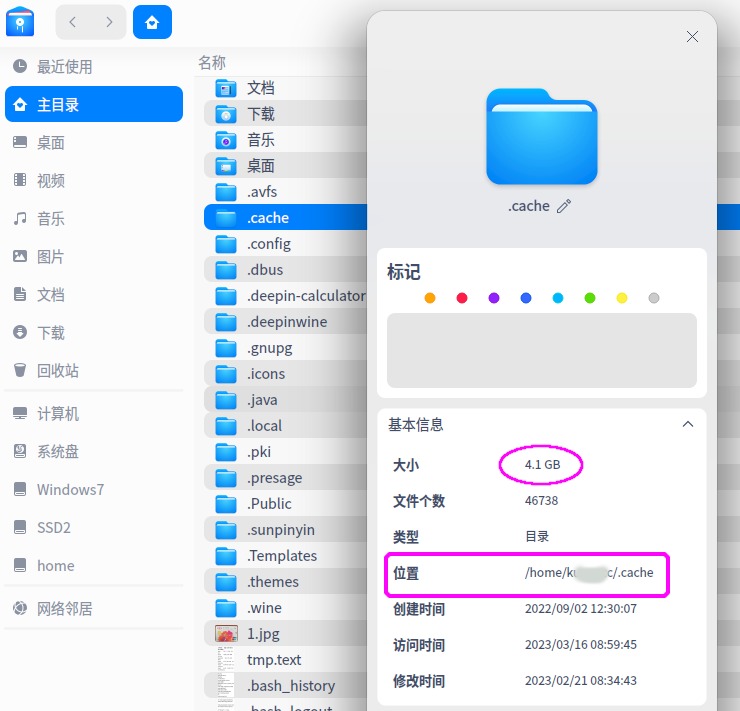Select the .dbus folder
Screen dimensions: 740x711
(x=286, y=270)
